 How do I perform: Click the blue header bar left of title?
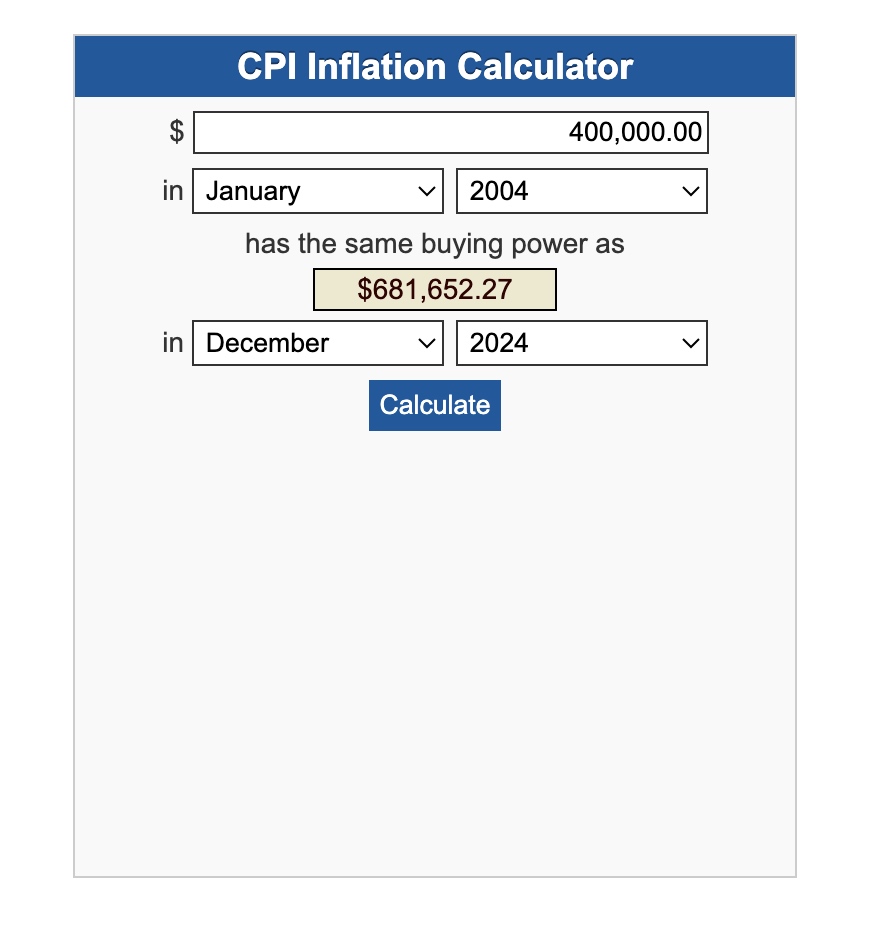(150, 67)
